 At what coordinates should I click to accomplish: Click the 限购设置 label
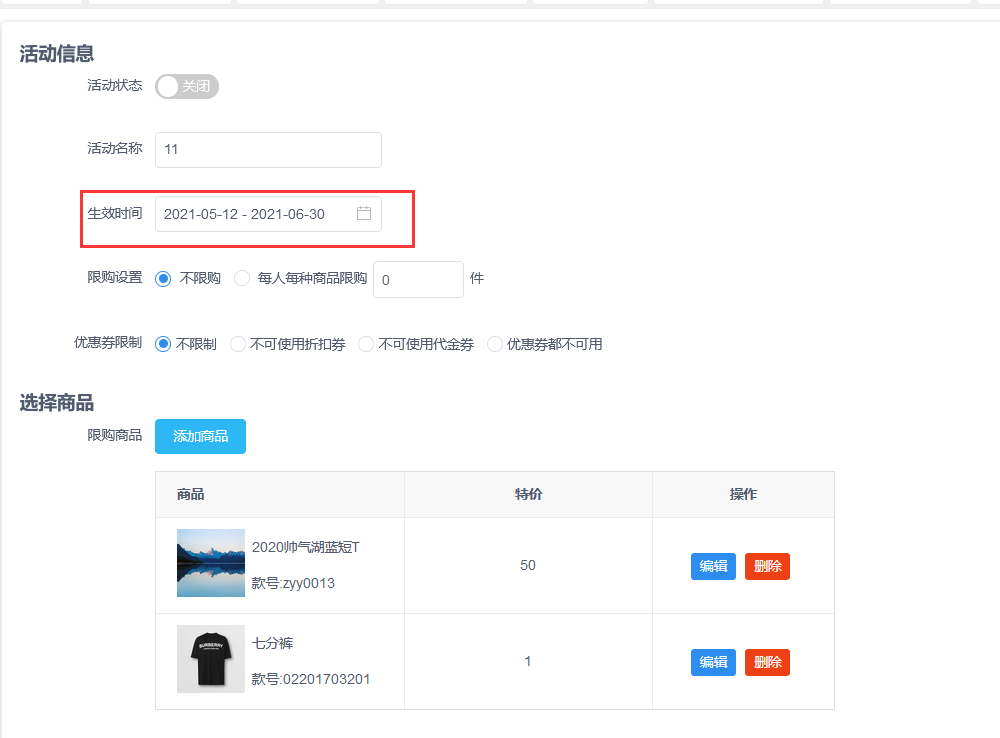115,277
